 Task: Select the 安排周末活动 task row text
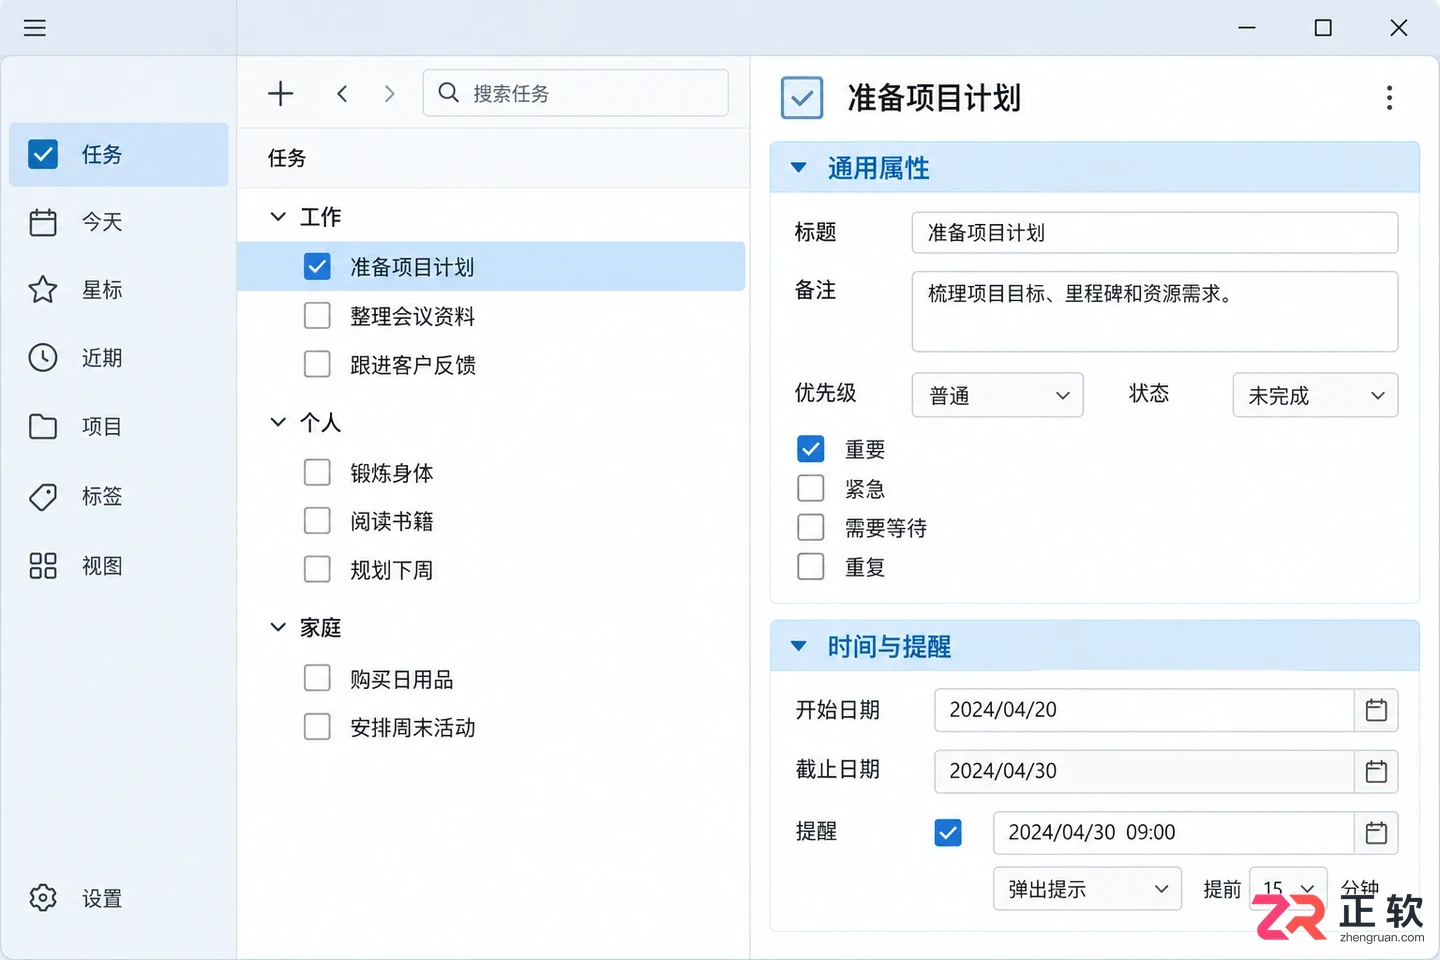pos(412,728)
